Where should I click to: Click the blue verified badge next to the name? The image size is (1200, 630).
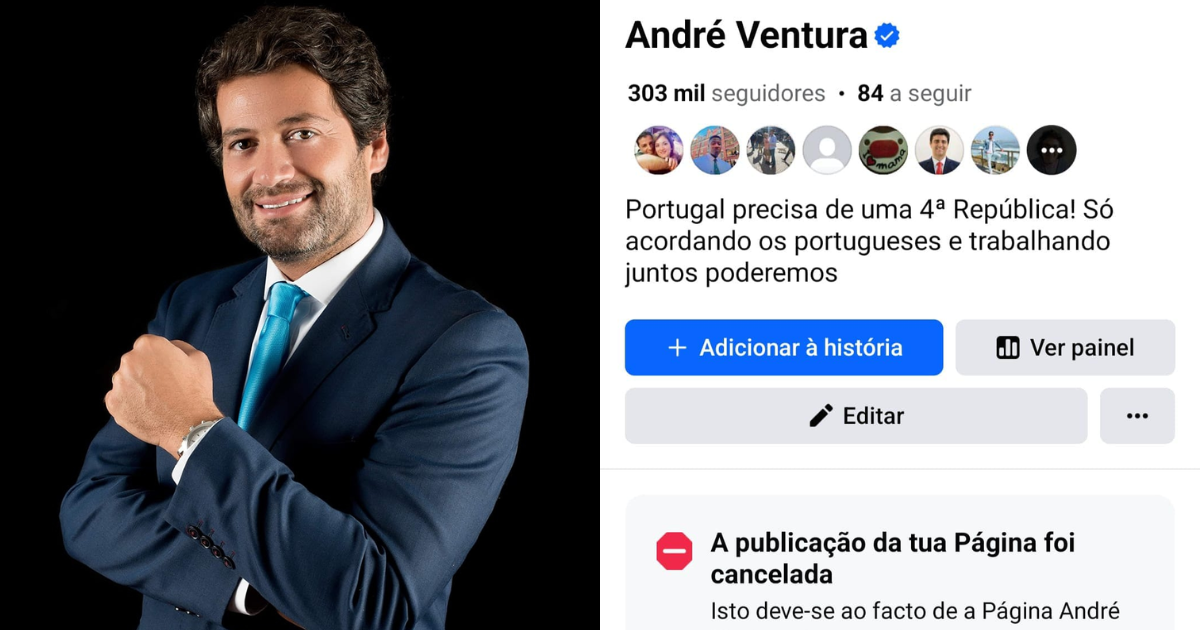(887, 36)
